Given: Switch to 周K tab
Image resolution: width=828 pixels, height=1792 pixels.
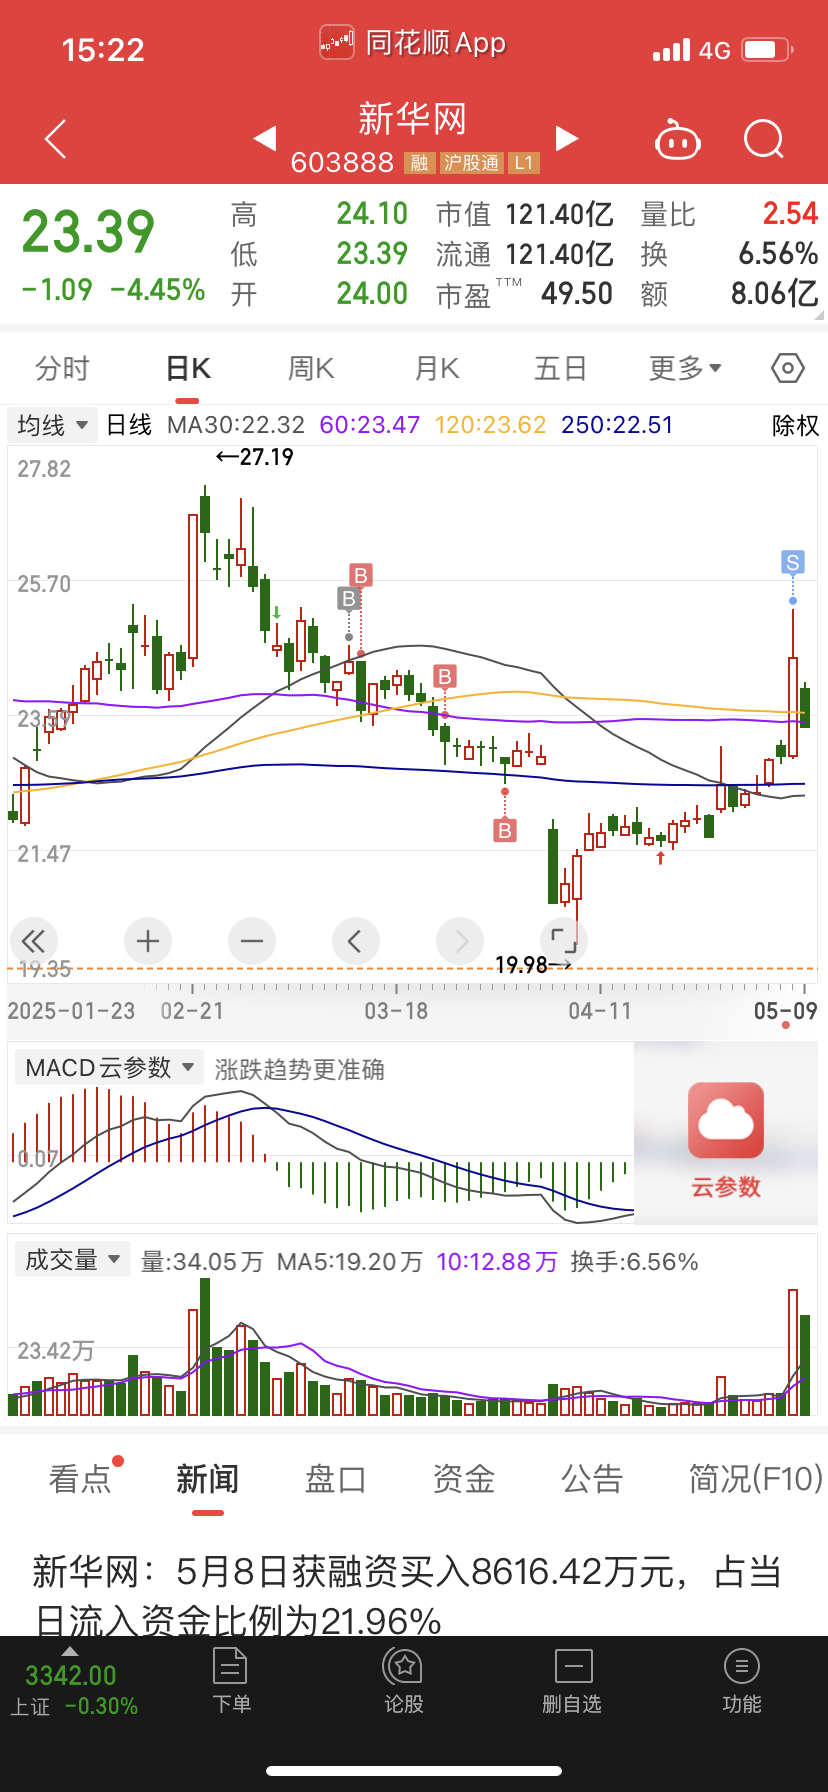Looking at the screenshot, I should [311, 368].
